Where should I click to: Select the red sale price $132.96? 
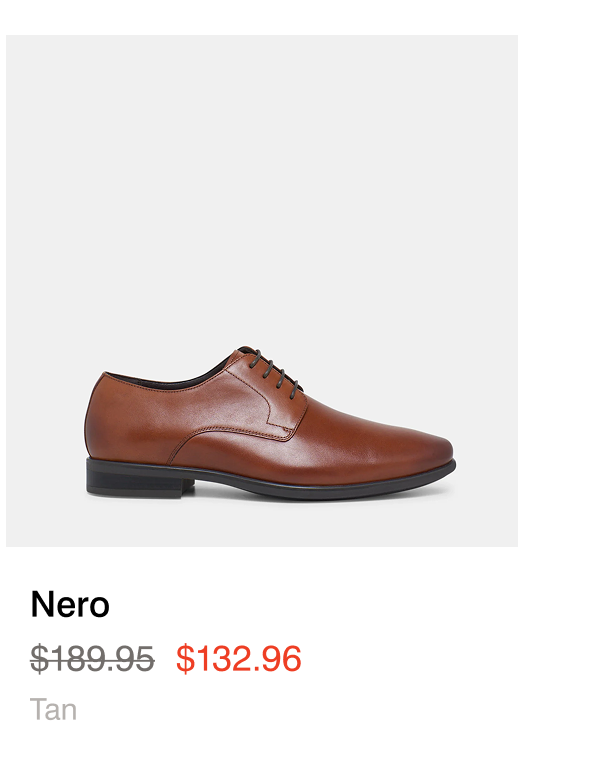pos(239,659)
